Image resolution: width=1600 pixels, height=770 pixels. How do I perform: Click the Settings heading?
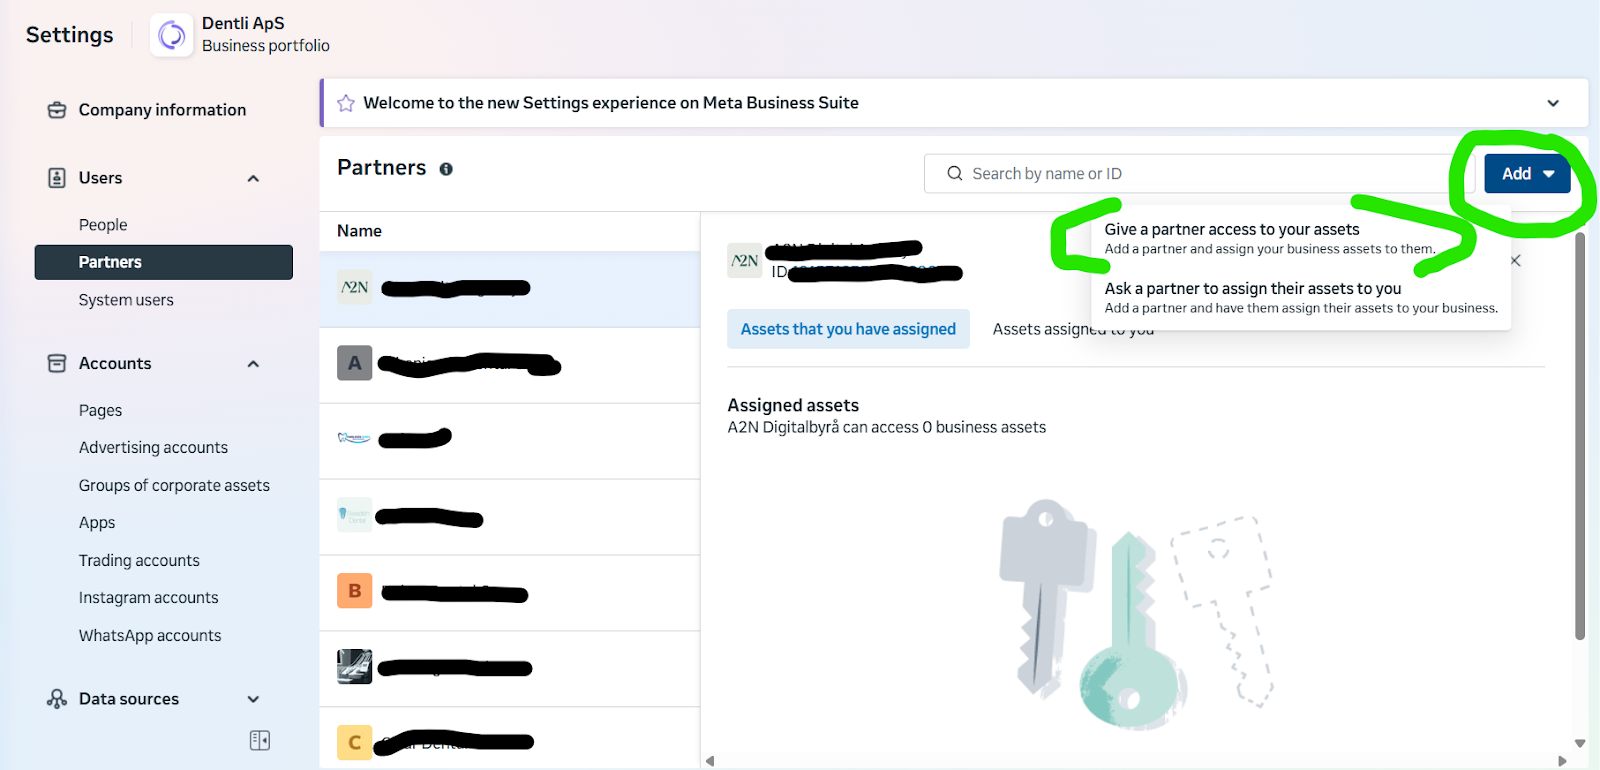(70, 35)
